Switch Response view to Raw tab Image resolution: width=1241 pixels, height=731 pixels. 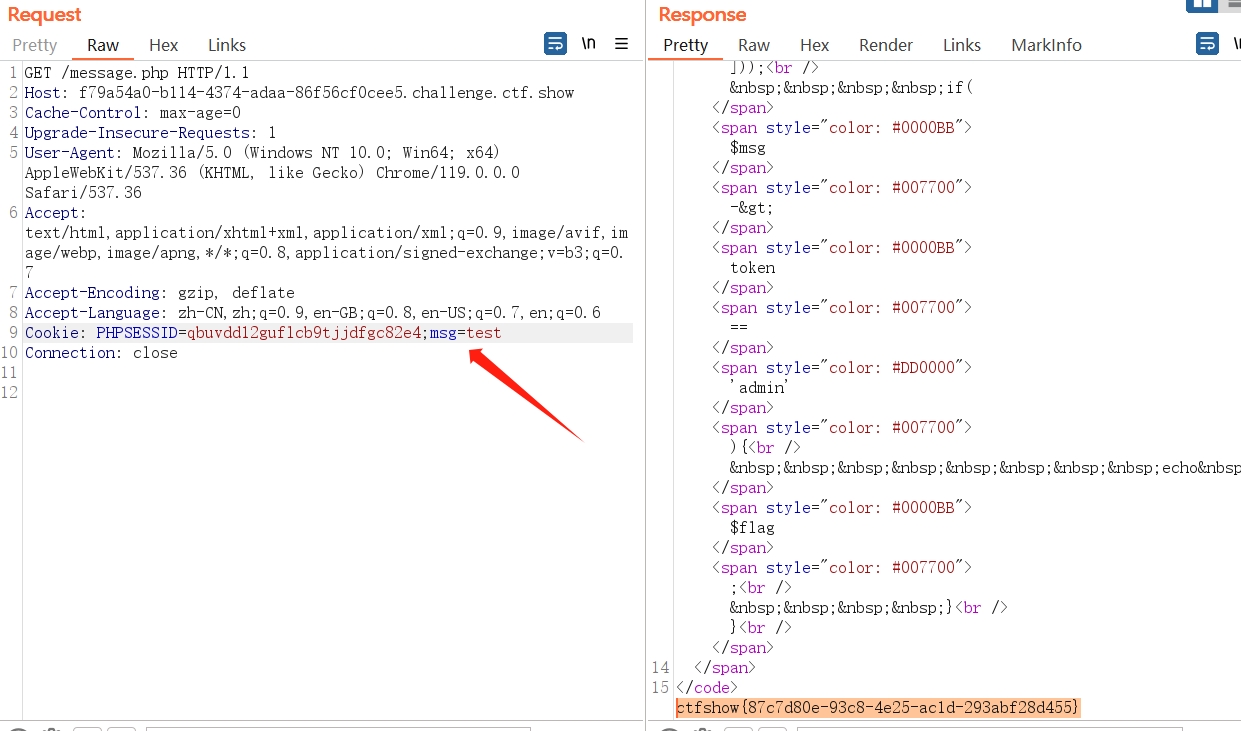coord(754,45)
